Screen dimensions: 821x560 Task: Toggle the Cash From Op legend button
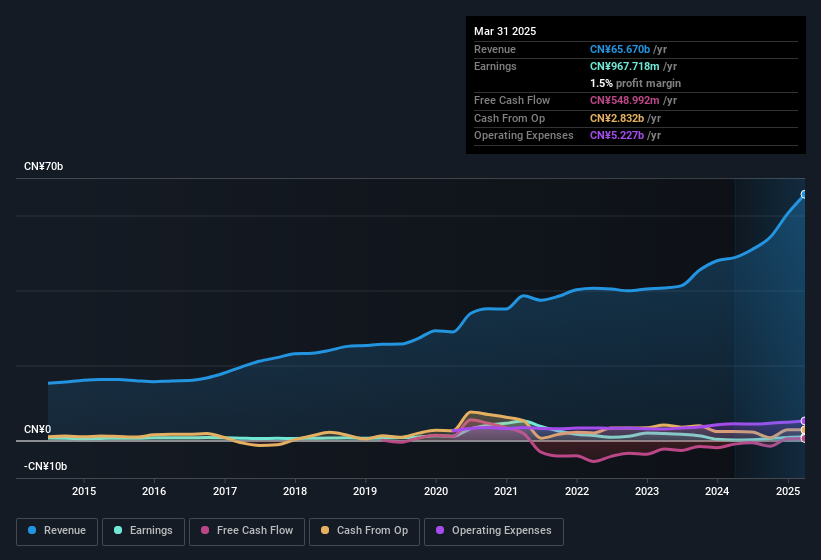pyautogui.click(x=364, y=531)
